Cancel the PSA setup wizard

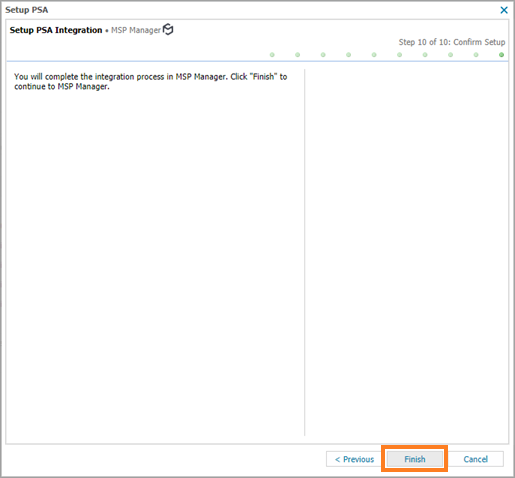point(475,459)
